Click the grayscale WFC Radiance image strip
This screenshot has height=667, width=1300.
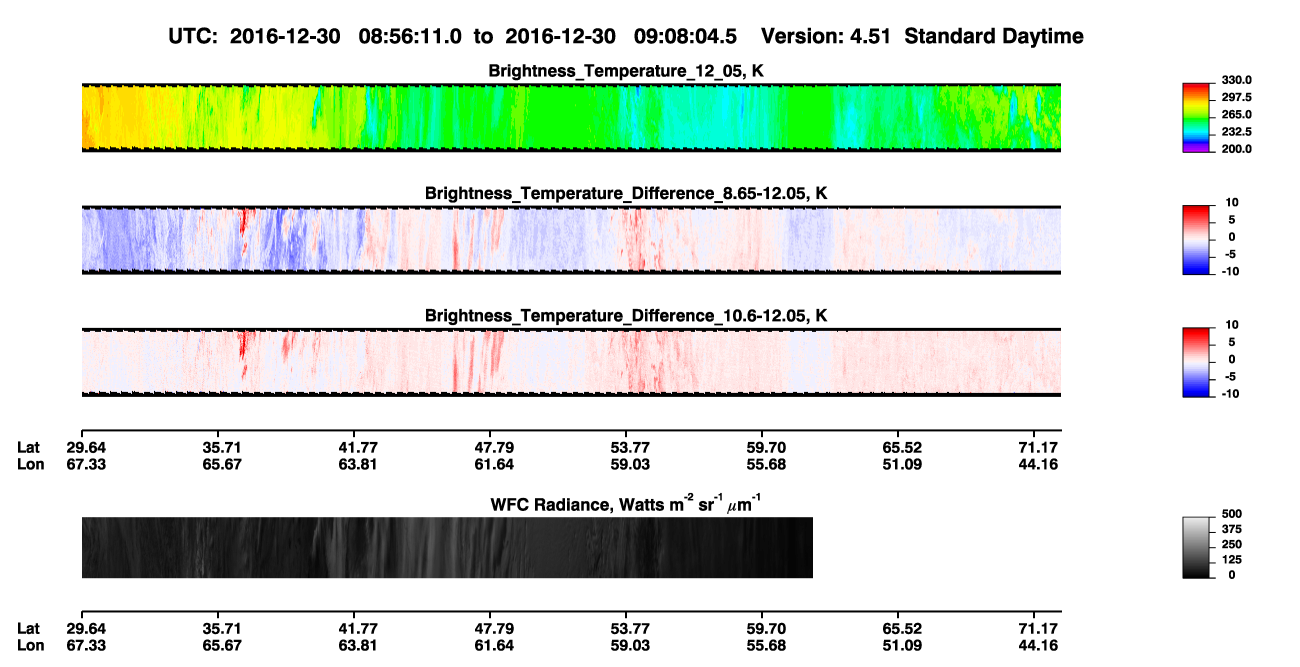(x=447, y=547)
